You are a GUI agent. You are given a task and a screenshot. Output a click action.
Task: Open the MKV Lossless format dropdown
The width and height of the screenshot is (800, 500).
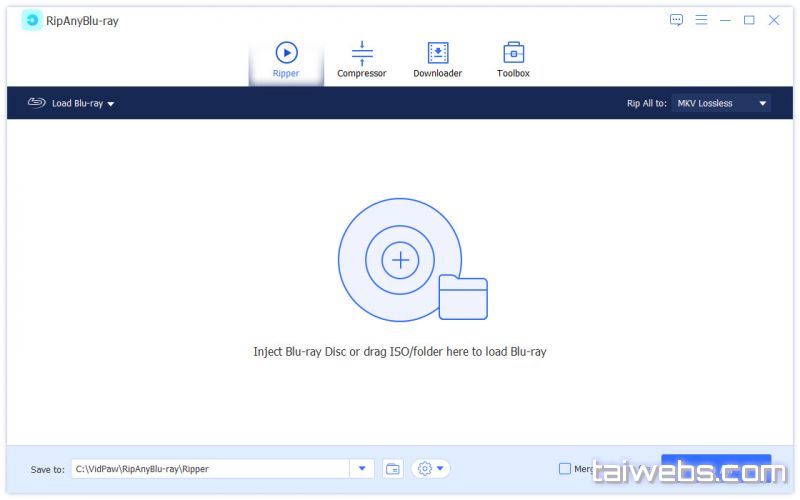(x=720, y=103)
